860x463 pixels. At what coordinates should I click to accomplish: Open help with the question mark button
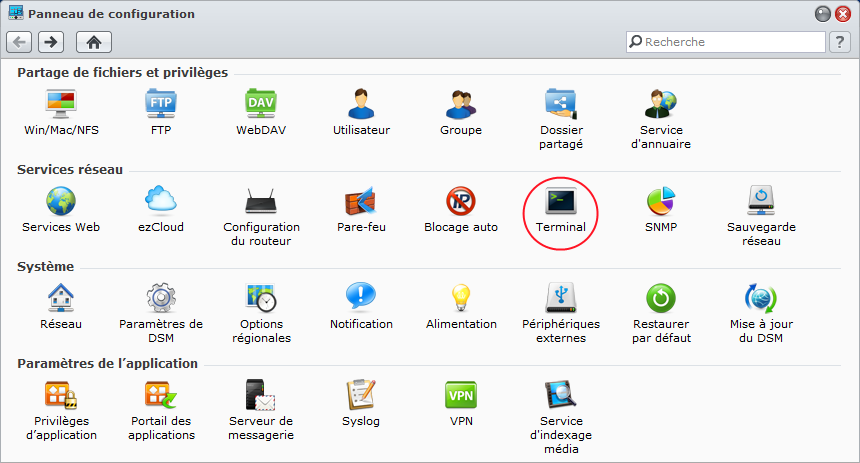pyautogui.click(x=840, y=42)
